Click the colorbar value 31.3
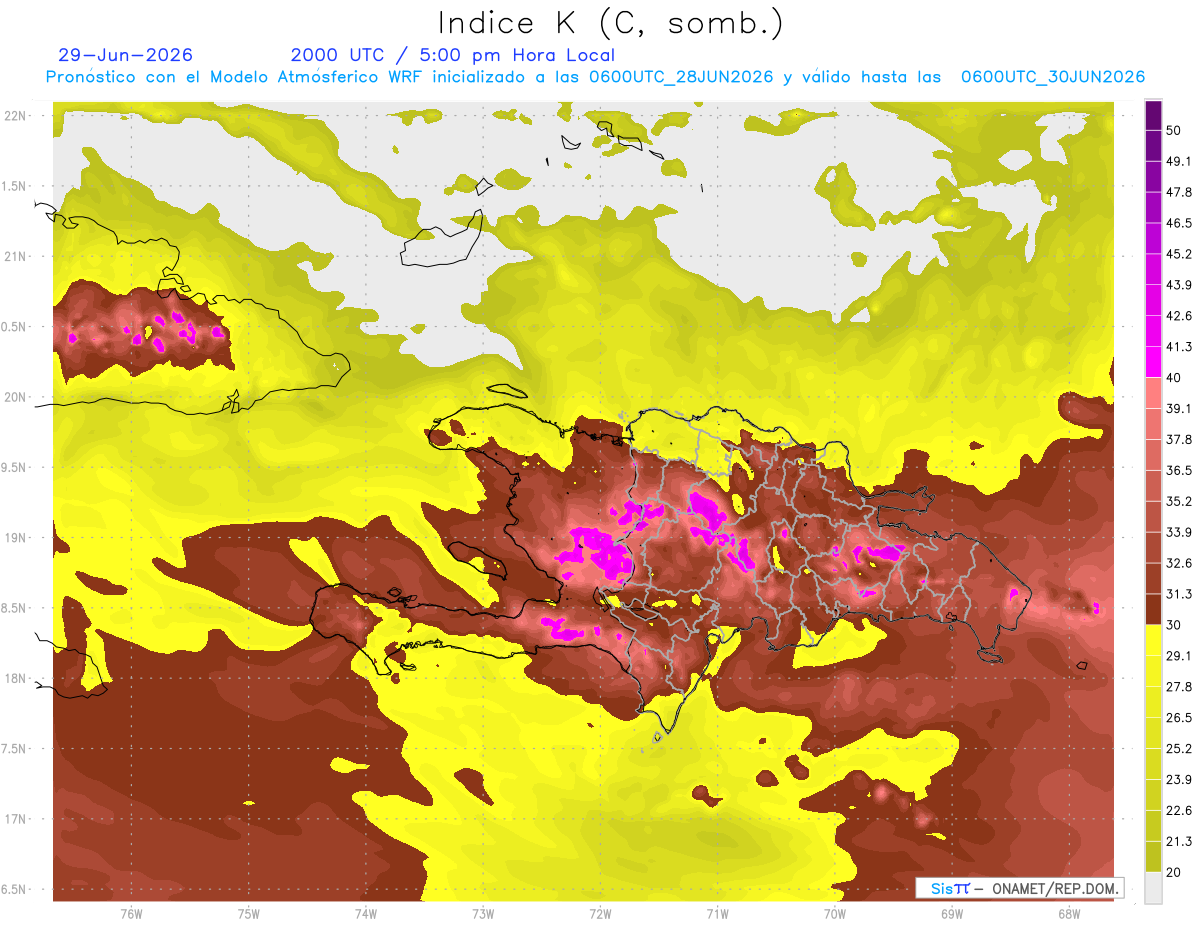 pyautogui.click(x=1178, y=594)
